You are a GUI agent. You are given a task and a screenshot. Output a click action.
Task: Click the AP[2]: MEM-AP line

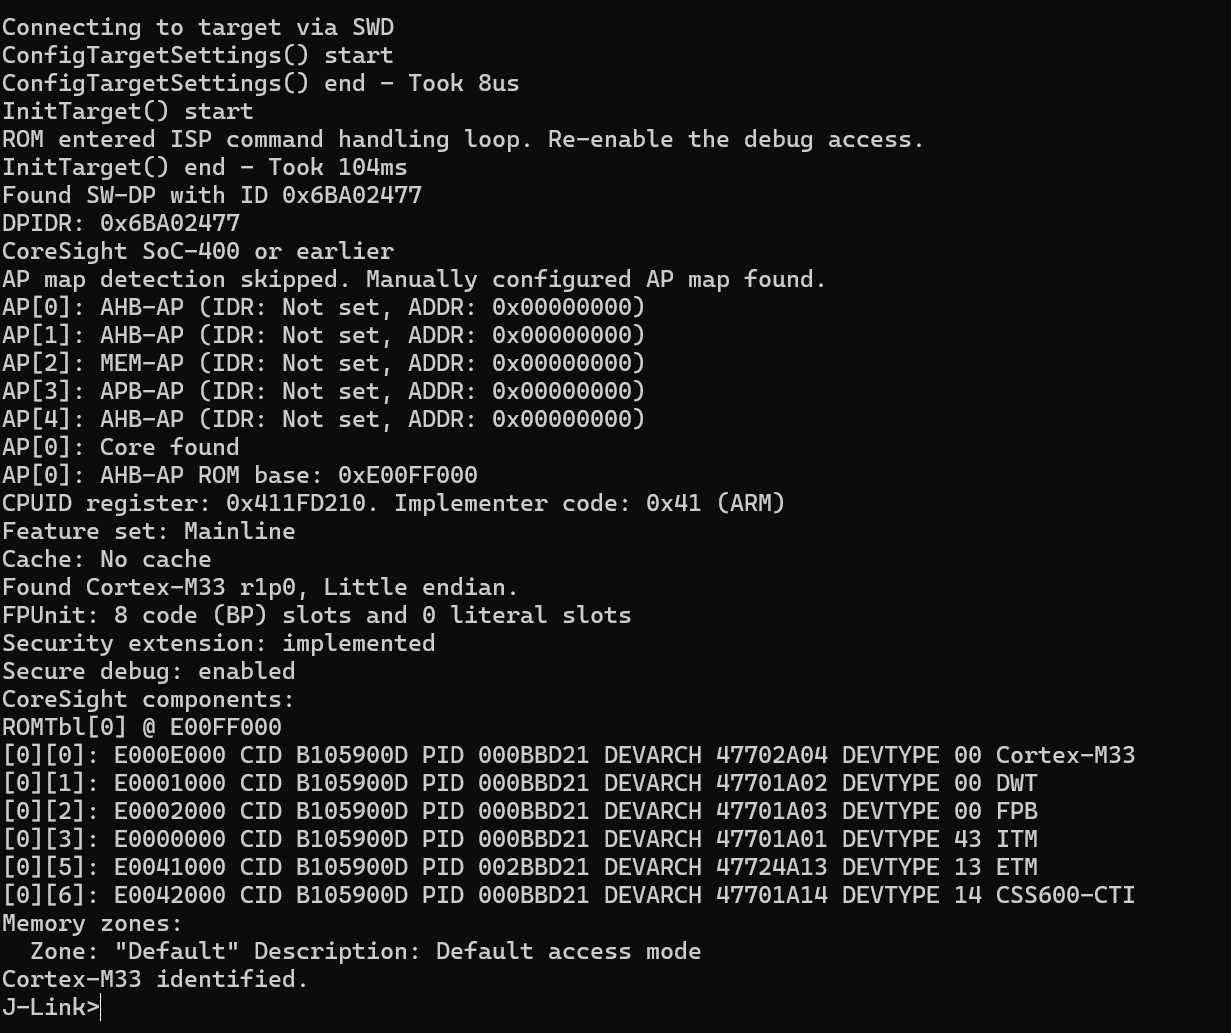coord(324,363)
